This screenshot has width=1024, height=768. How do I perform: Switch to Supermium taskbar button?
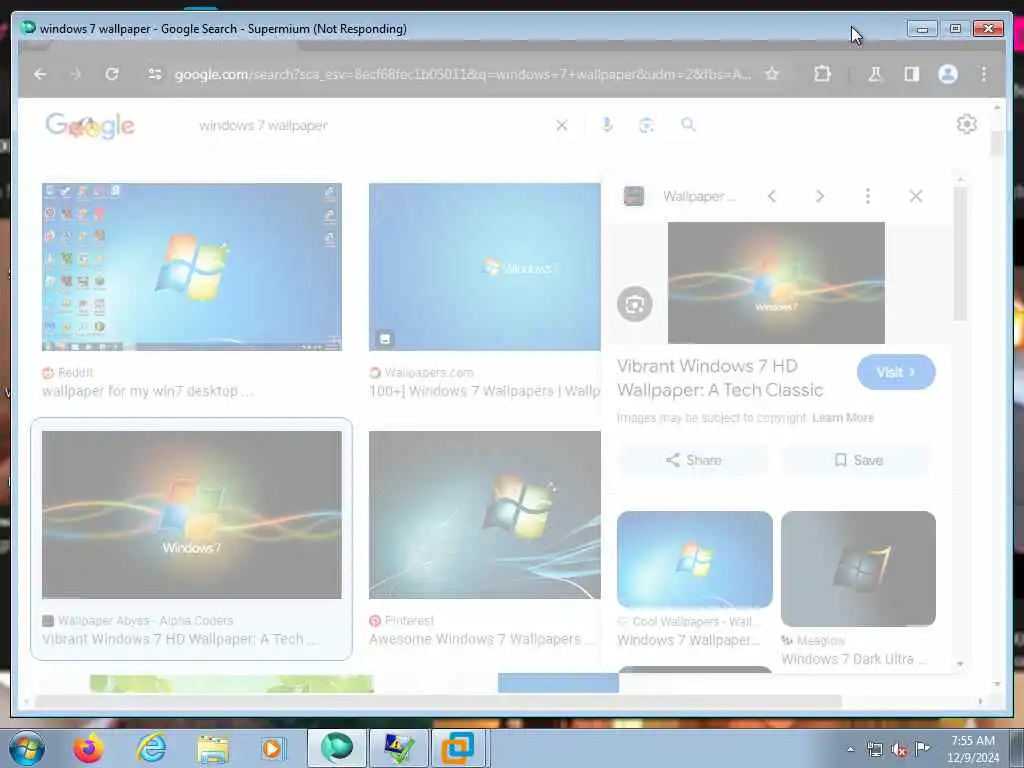click(x=337, y=748)
